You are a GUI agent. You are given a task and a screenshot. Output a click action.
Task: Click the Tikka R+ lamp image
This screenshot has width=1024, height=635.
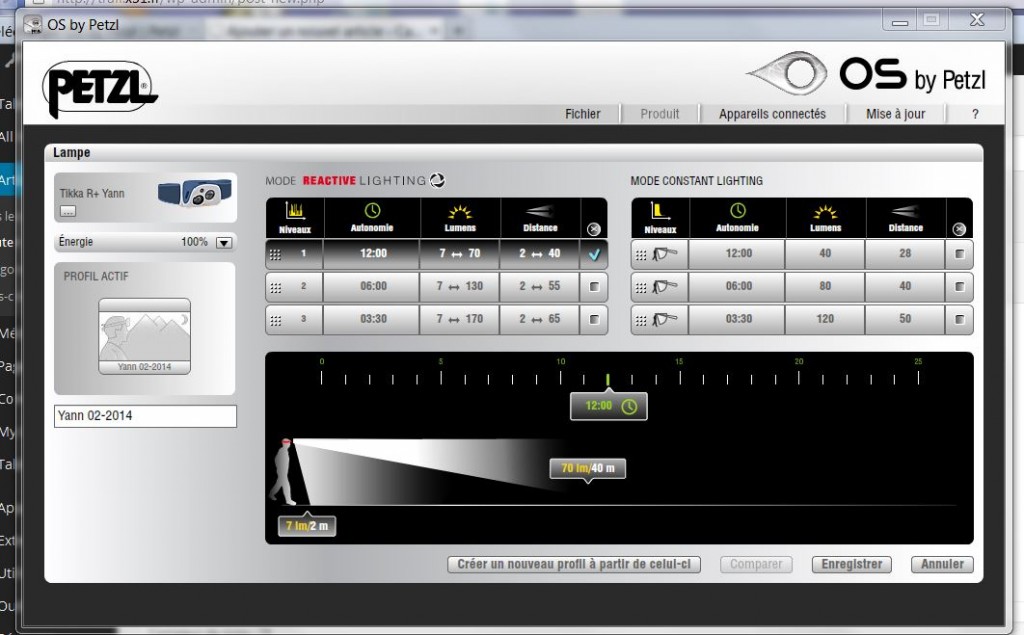(x=195, y=193)
